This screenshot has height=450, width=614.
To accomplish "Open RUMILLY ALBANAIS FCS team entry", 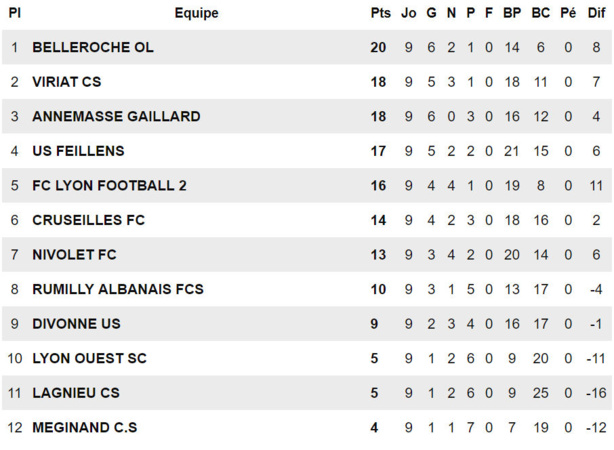I will coord(118,289).
